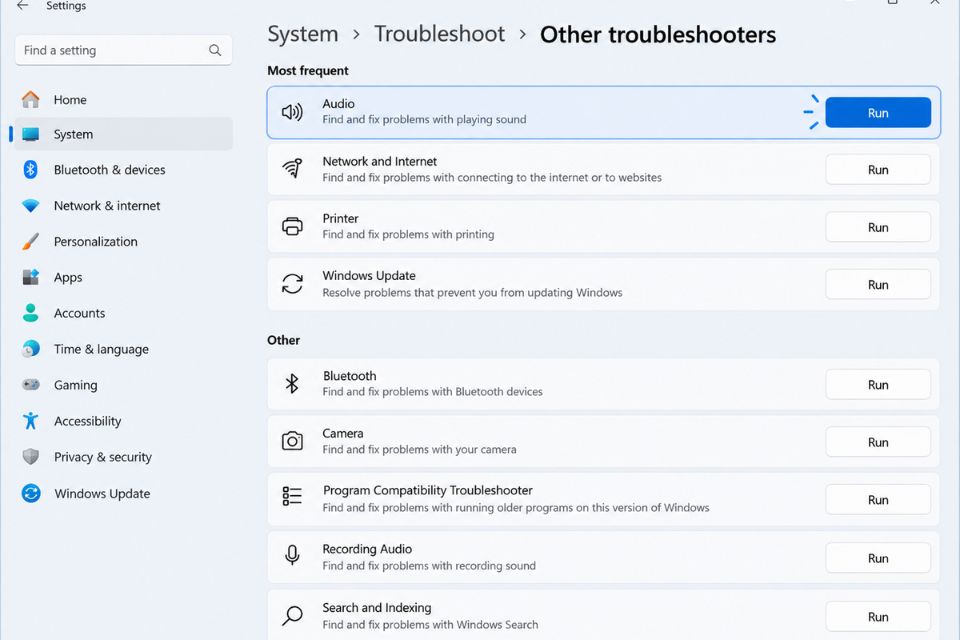Click the Troubleshoot breadcrumb link
The image size is (960, 640).
(x=439, y=34)
